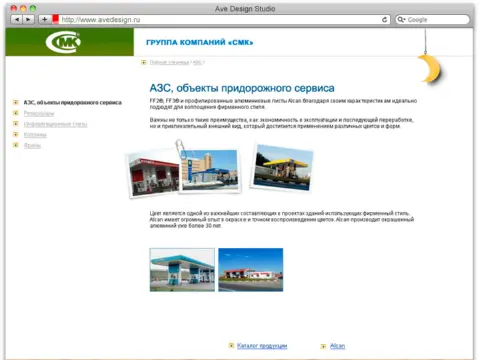This screenshot has height=360, width=480.
Task: Click bullet icon next to Информационные стелы
Action: click(x=16, y=124)
